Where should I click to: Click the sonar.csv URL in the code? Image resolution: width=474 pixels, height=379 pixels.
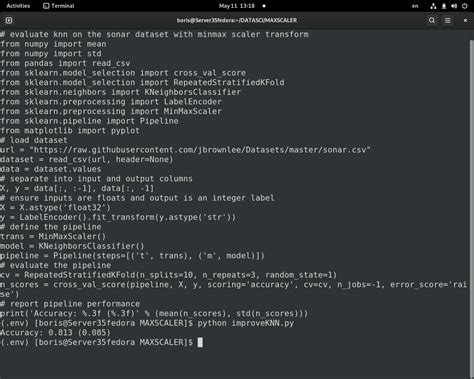200,150
